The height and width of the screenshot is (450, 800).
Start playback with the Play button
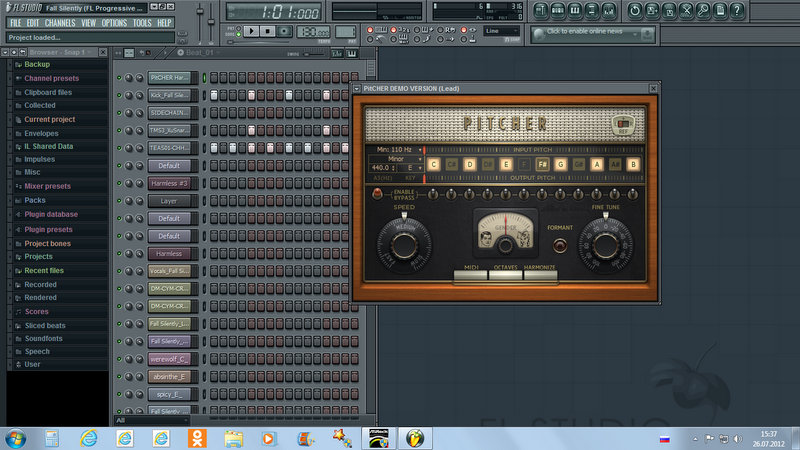point(251,31)
